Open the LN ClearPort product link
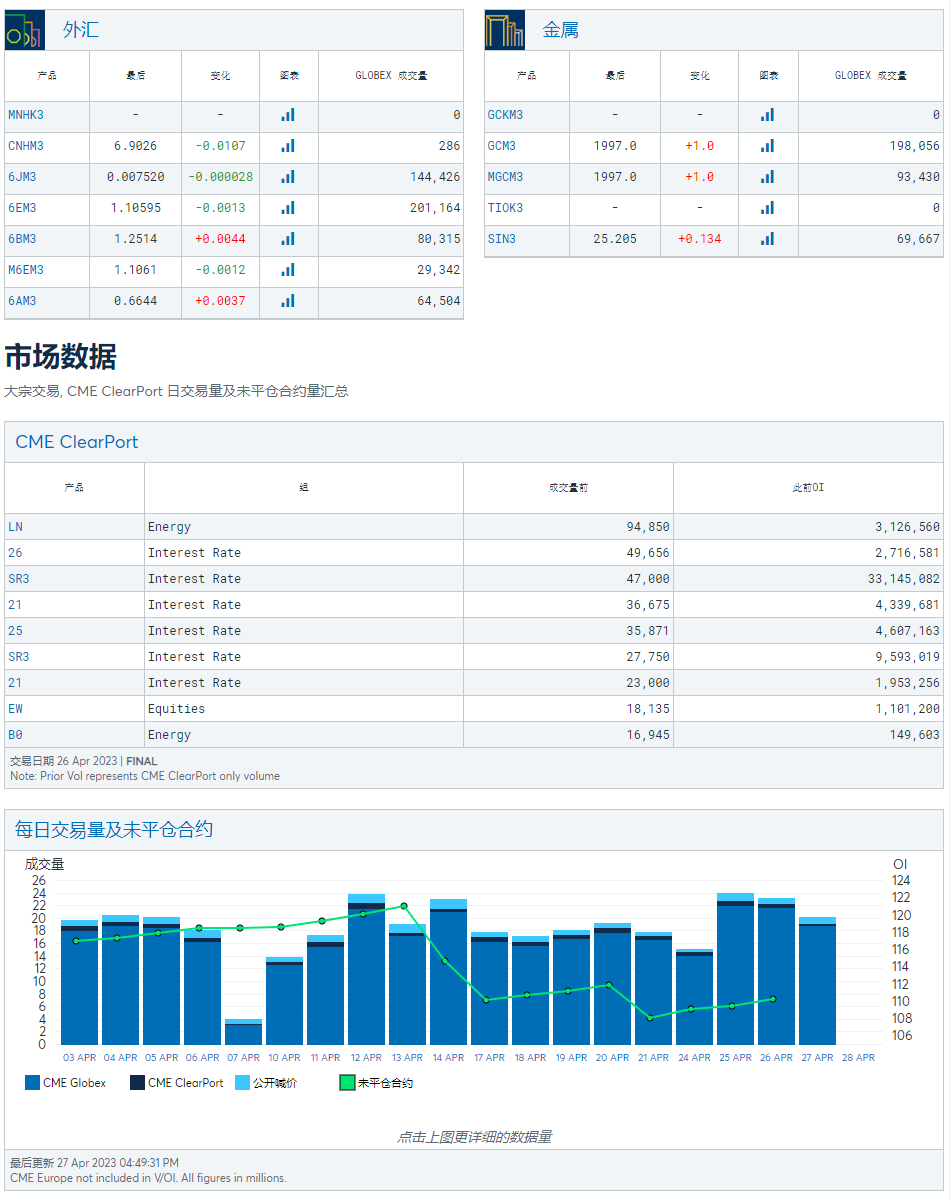 [15, 527]
